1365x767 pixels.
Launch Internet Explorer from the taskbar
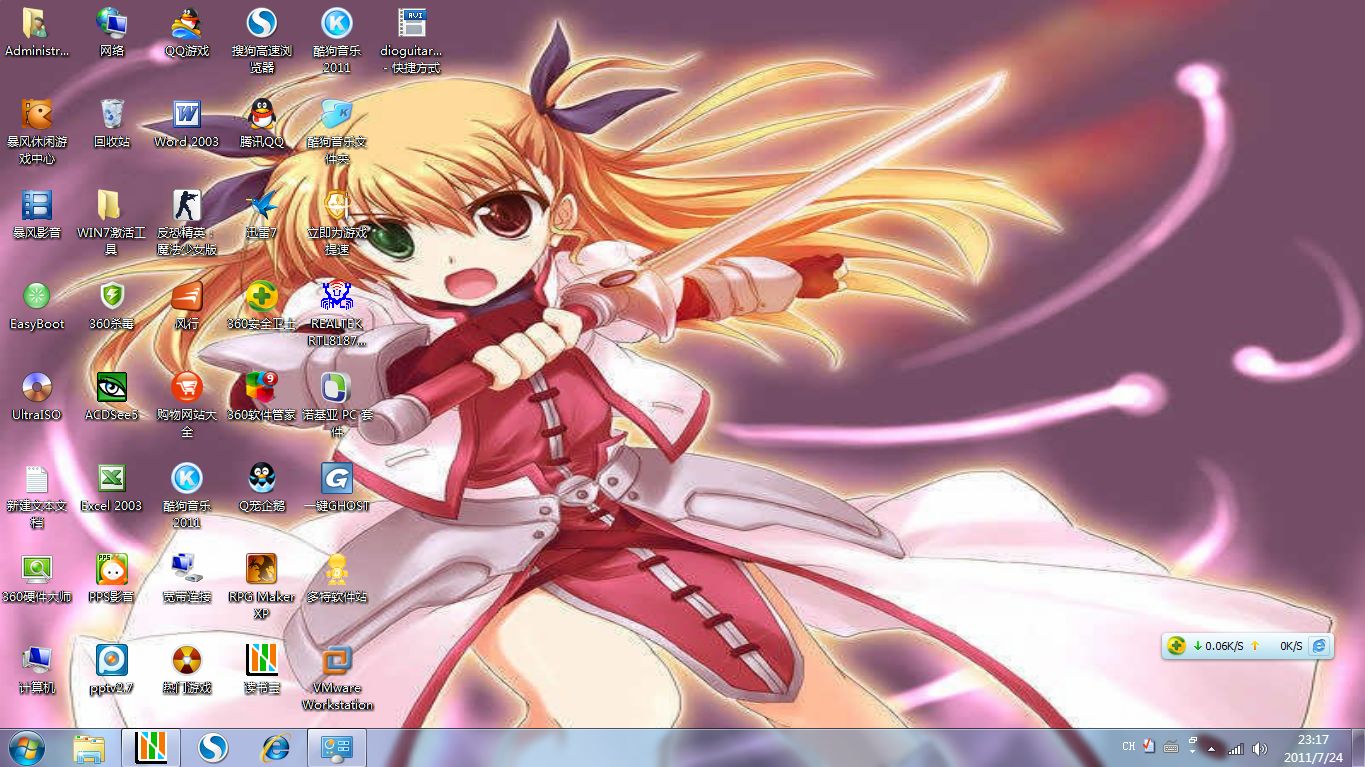[275, 747]
